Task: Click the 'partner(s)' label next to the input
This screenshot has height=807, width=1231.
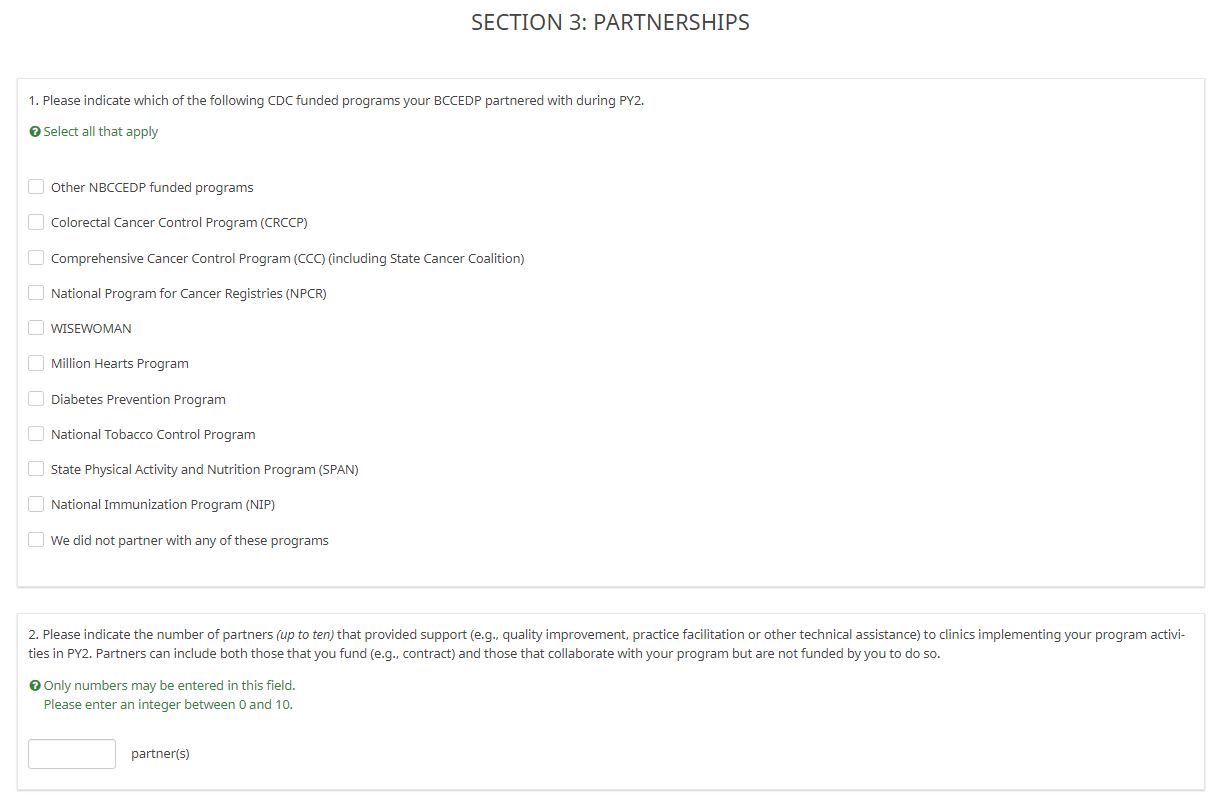Action: 160,754
